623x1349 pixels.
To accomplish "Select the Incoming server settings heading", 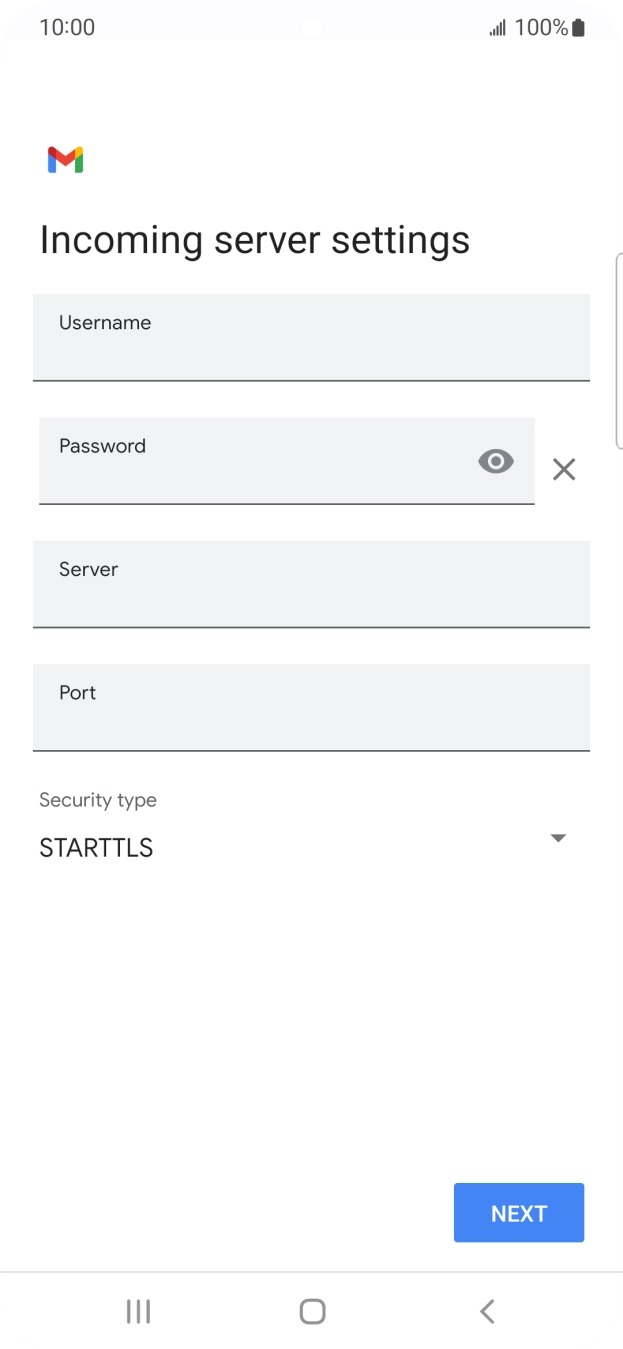I will coord(254,239).
